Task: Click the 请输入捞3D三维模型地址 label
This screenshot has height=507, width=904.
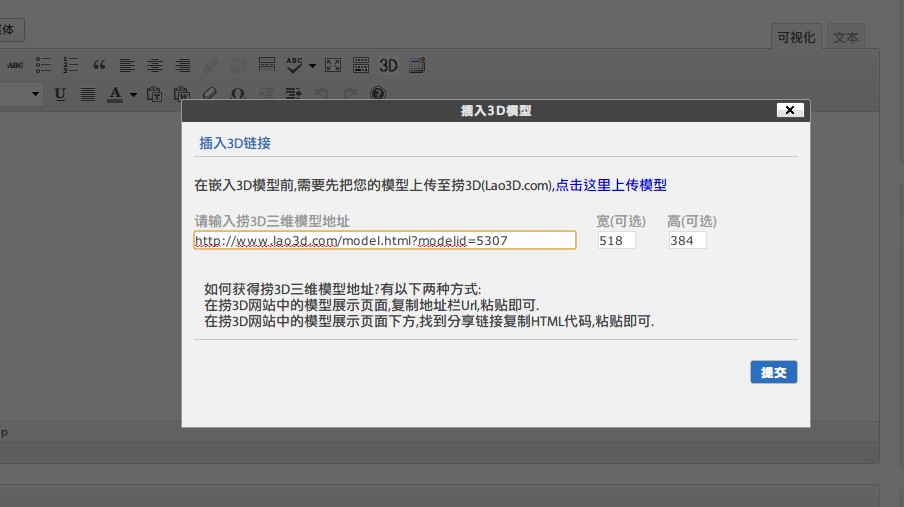Action: pos(272,221)
